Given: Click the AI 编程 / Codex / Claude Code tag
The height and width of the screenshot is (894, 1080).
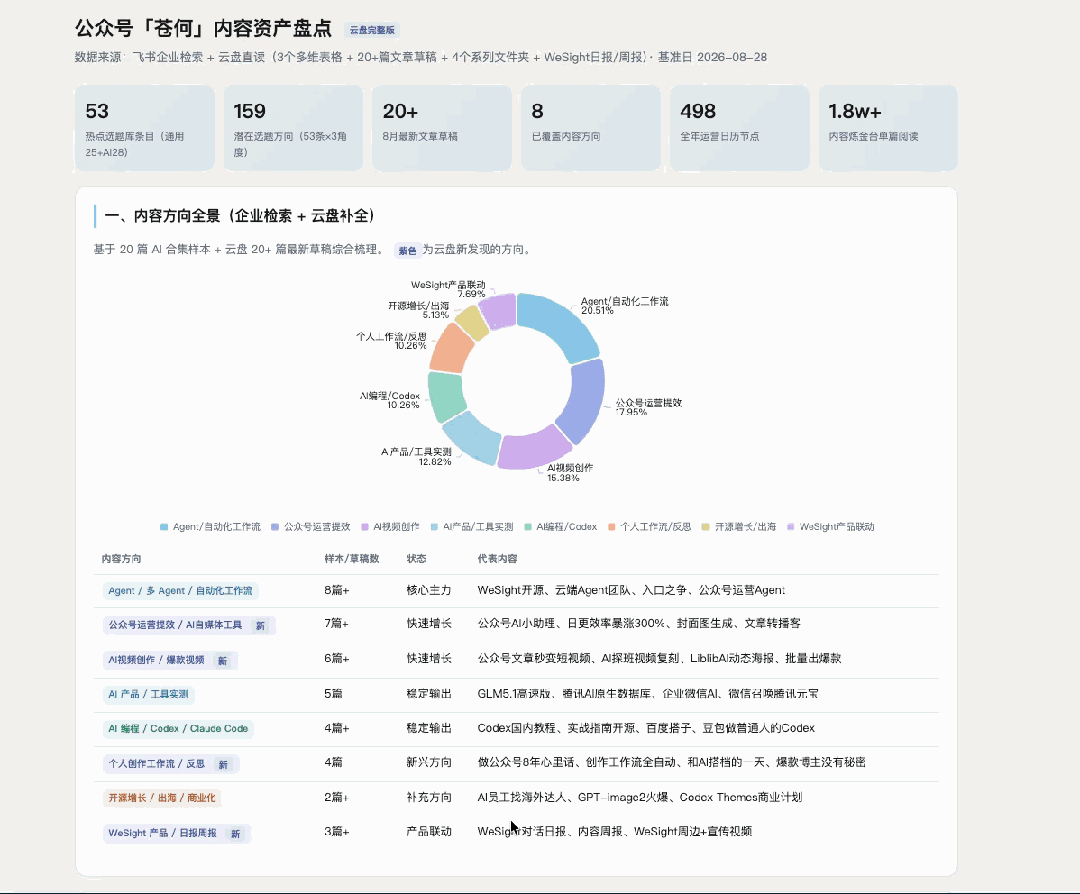Looking at the screenshot, I should point(178,729).
